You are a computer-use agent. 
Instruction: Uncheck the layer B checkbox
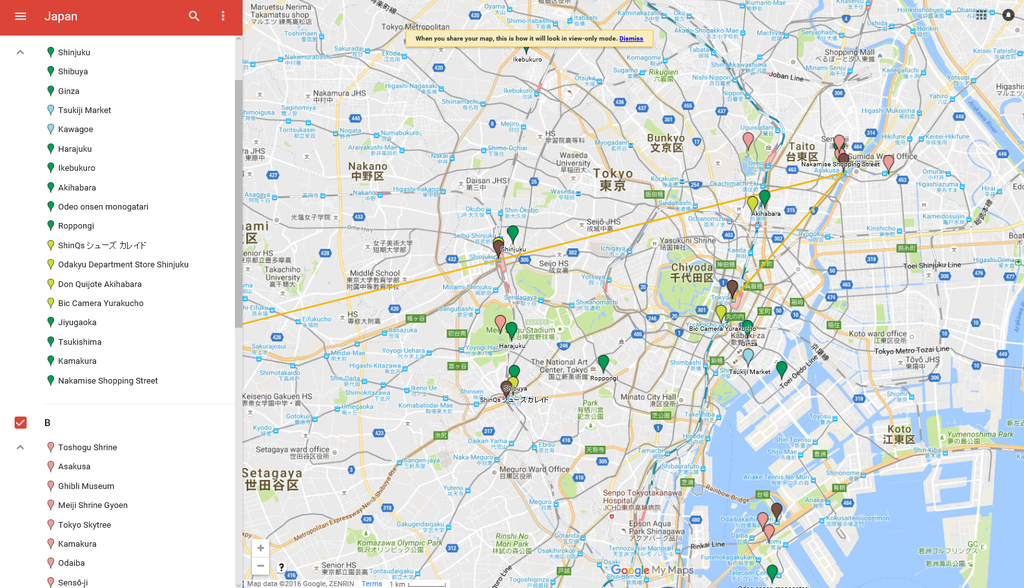pos(20,423)
